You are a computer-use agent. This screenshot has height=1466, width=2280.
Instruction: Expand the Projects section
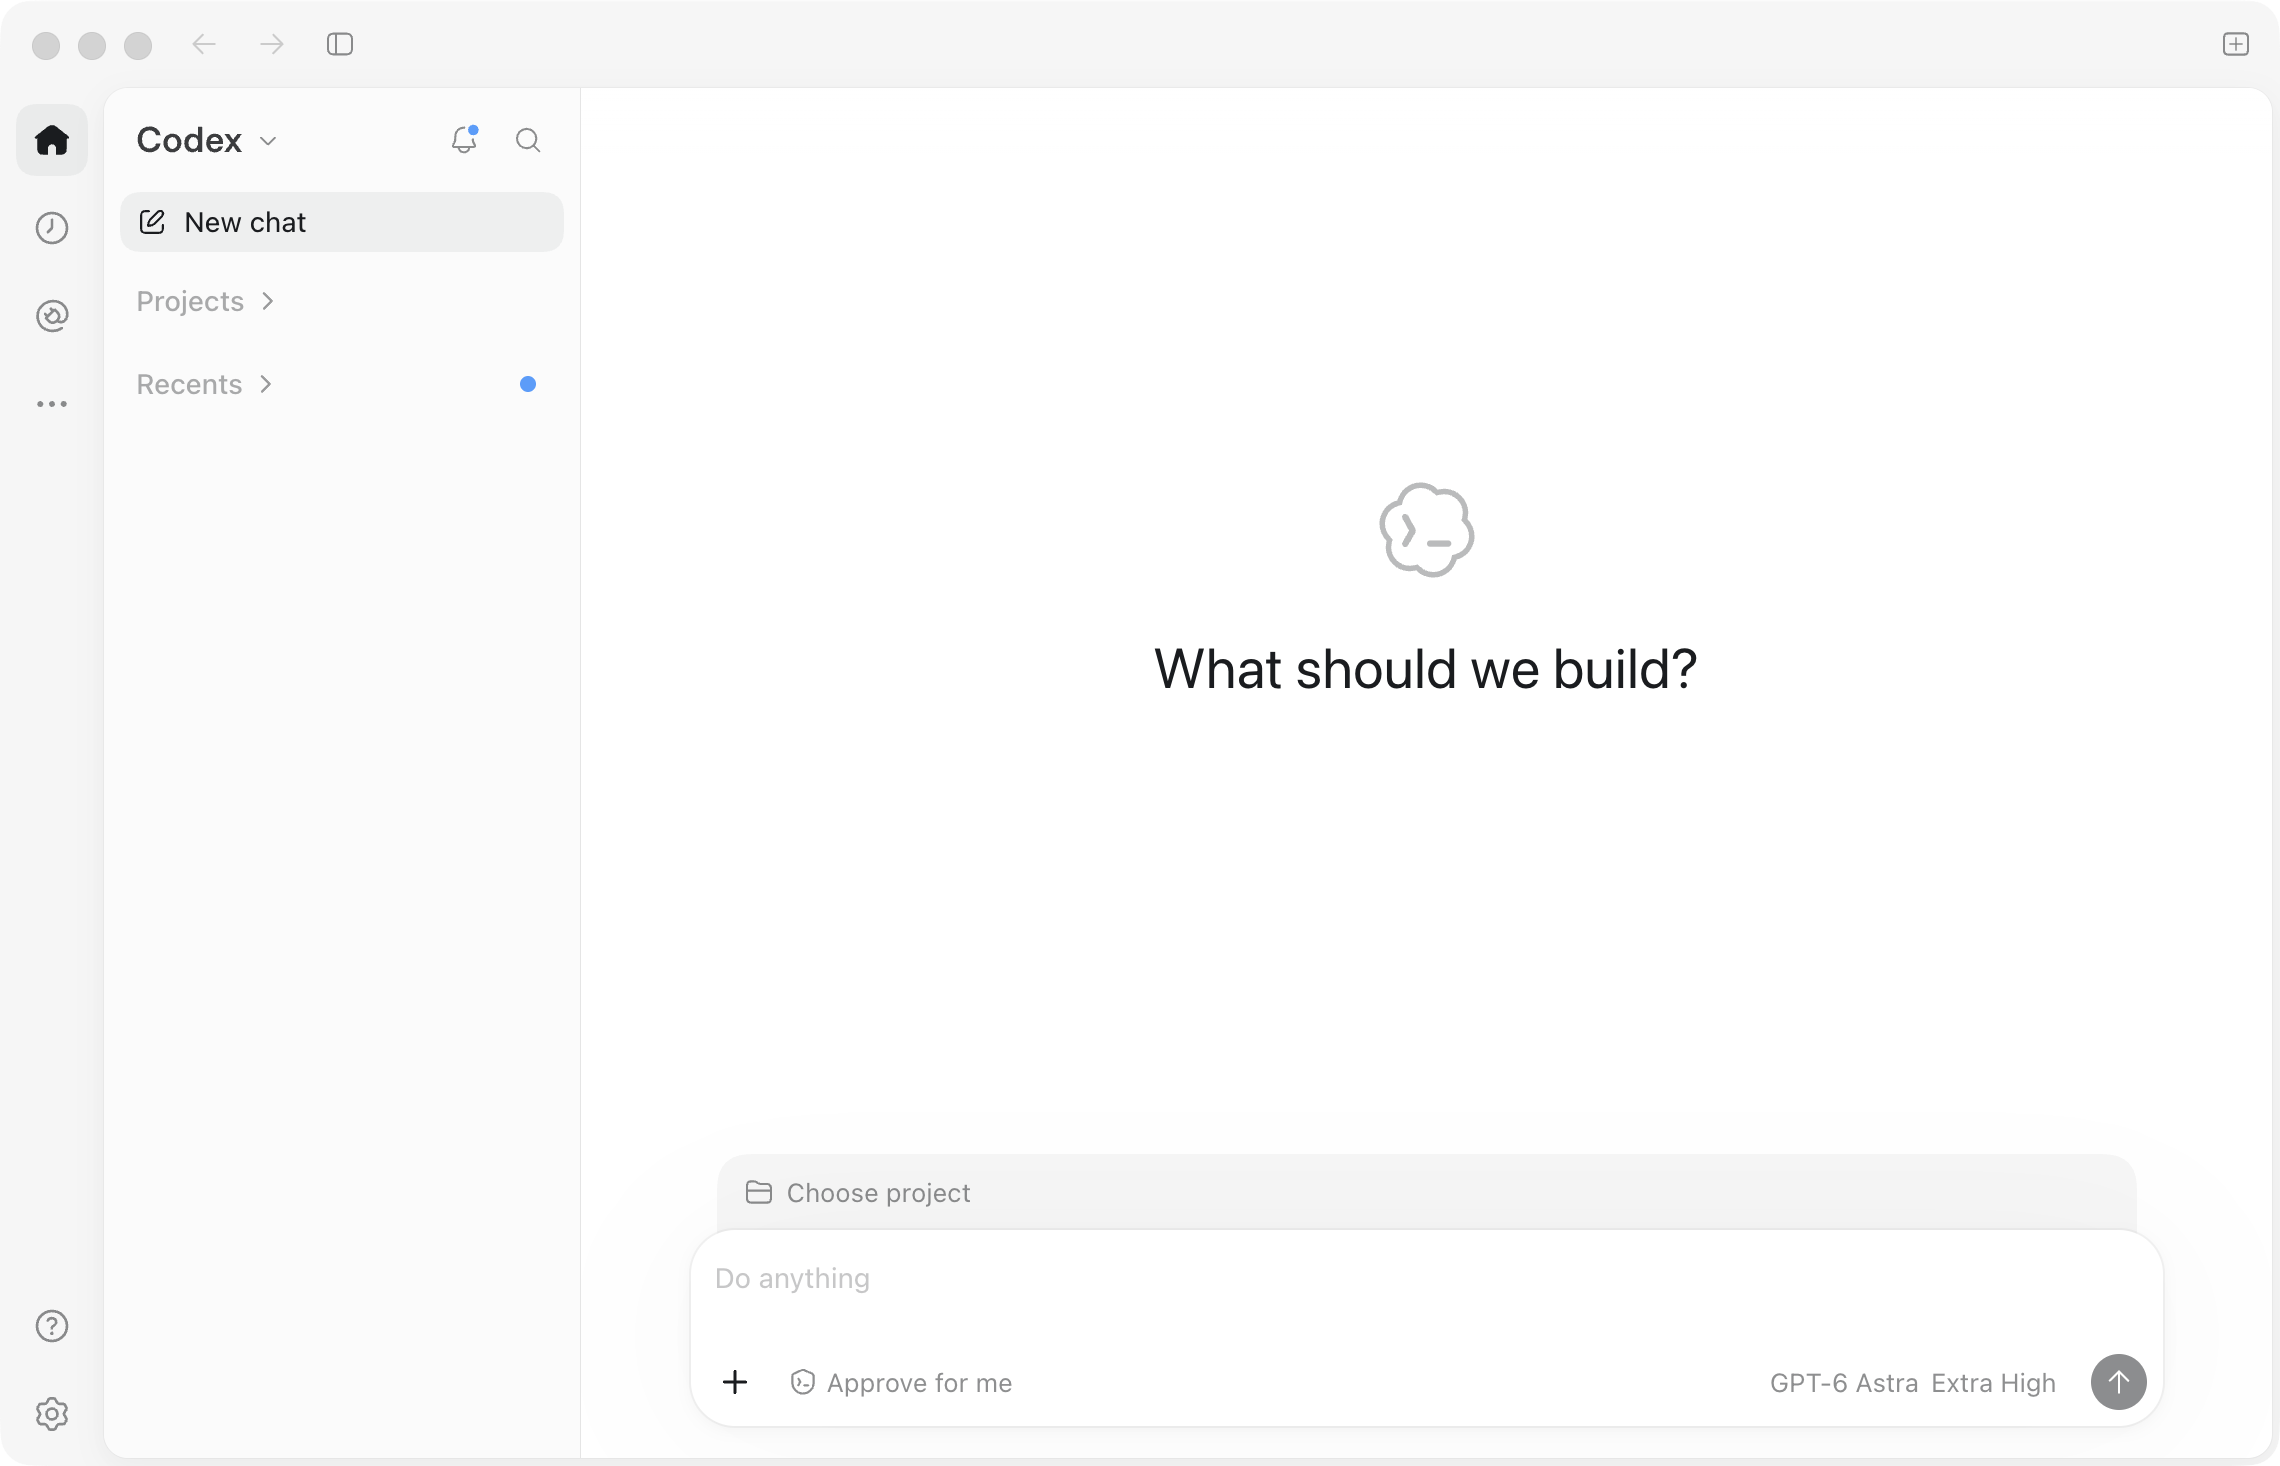coord(205,301)
